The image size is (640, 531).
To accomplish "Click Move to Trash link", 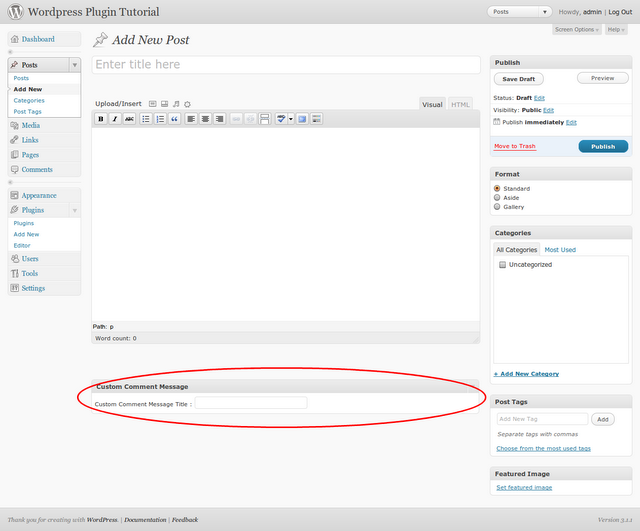I will pyautogui.click(x=515, y=146).
